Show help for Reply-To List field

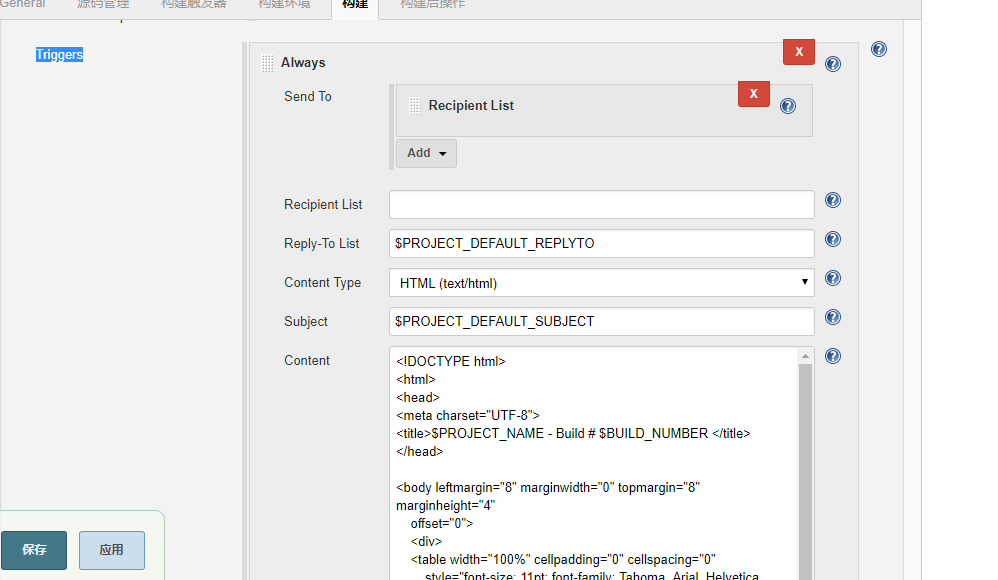click(833, 239)
